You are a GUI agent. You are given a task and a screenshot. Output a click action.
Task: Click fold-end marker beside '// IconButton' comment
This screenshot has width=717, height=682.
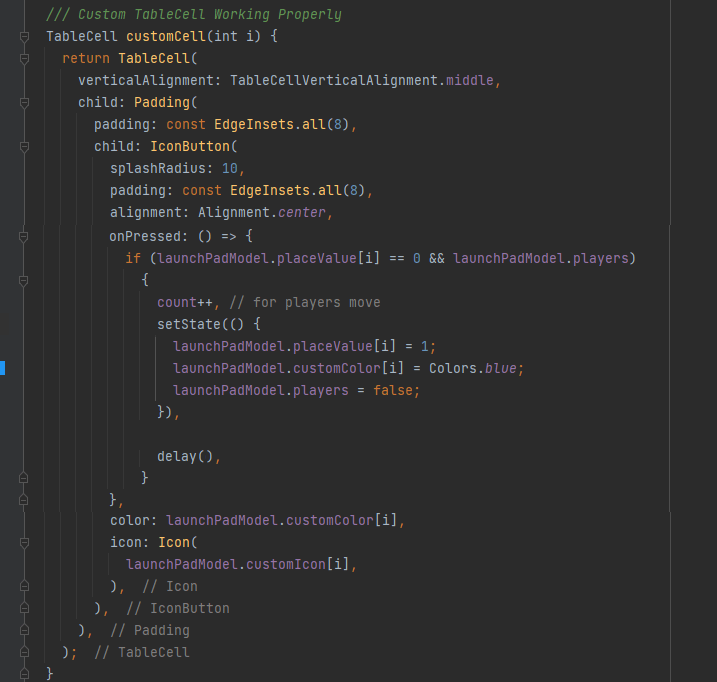tap(25, 608)
